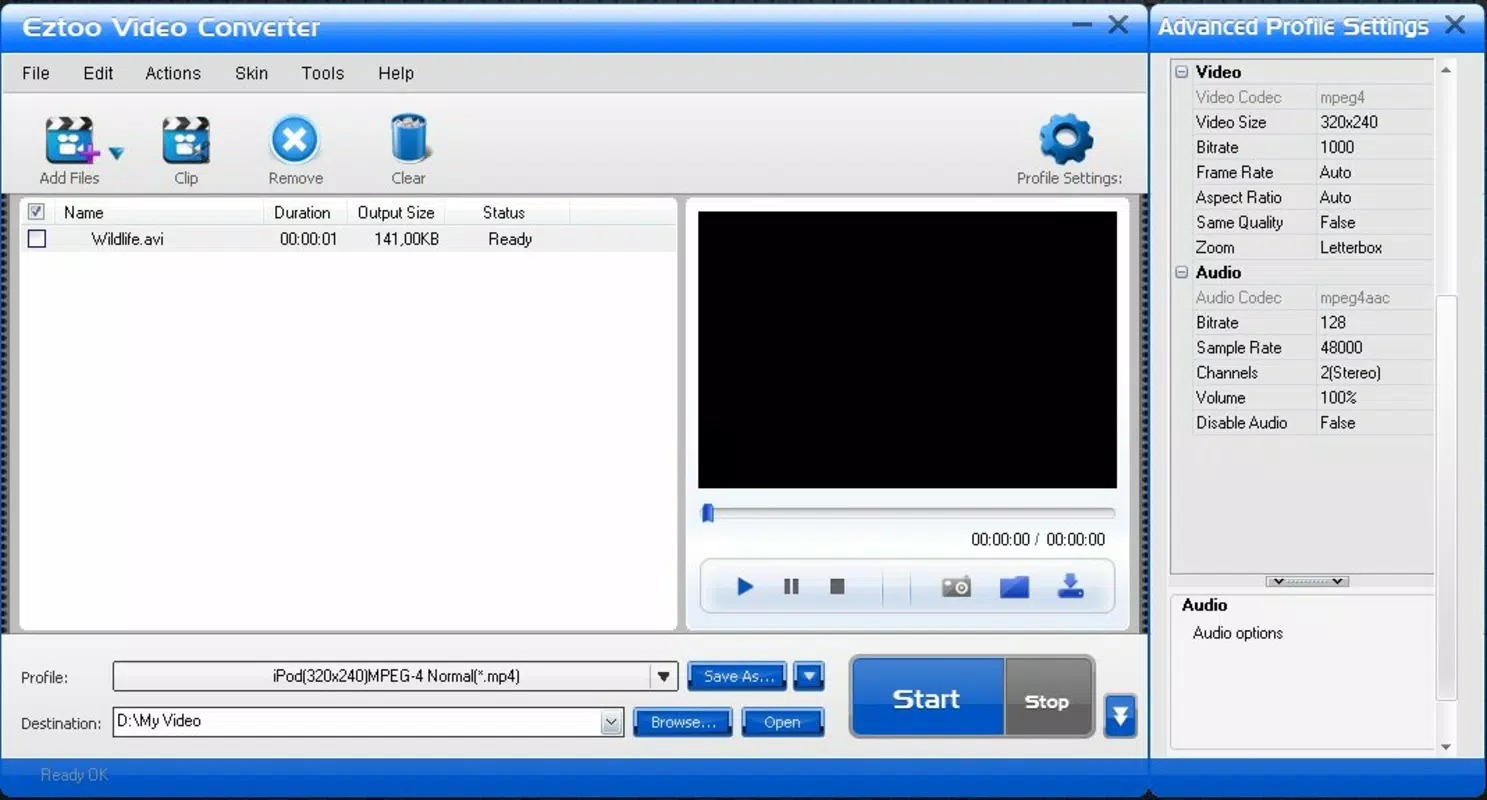Viewport: 1487px width, 800px height.
Task: Click the Remove icon
Action: tap(295, 140)
